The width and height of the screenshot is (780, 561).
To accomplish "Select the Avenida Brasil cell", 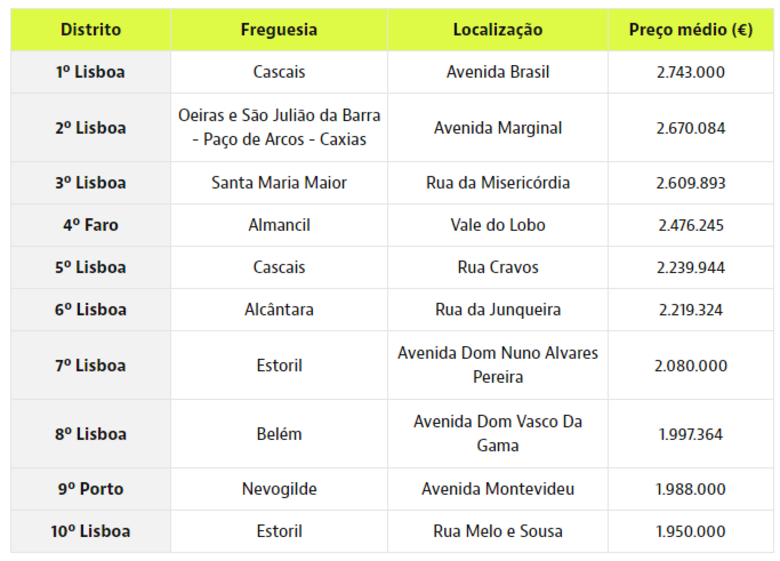I will tap(497, 72).
